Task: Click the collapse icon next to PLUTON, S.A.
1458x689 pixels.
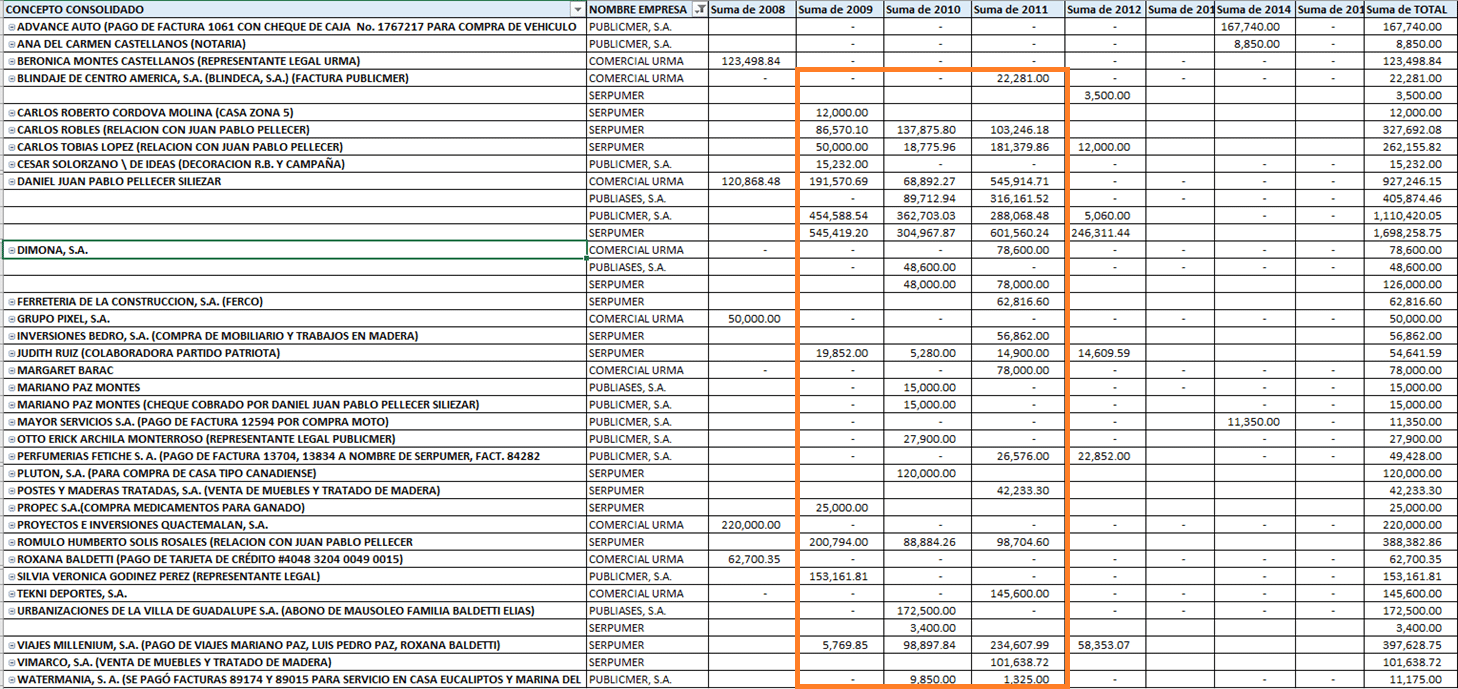Action: pyautogui.click(x=11, y=473)
